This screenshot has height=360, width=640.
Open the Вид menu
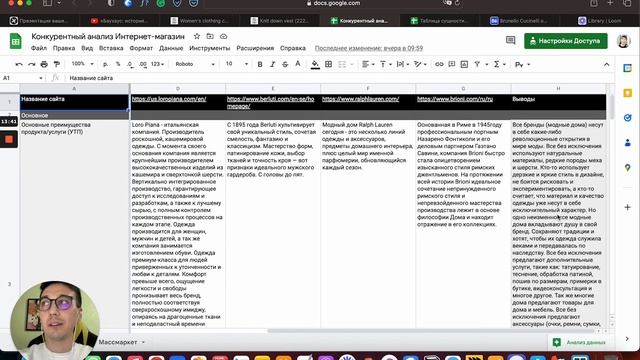[x=87, y=48]
